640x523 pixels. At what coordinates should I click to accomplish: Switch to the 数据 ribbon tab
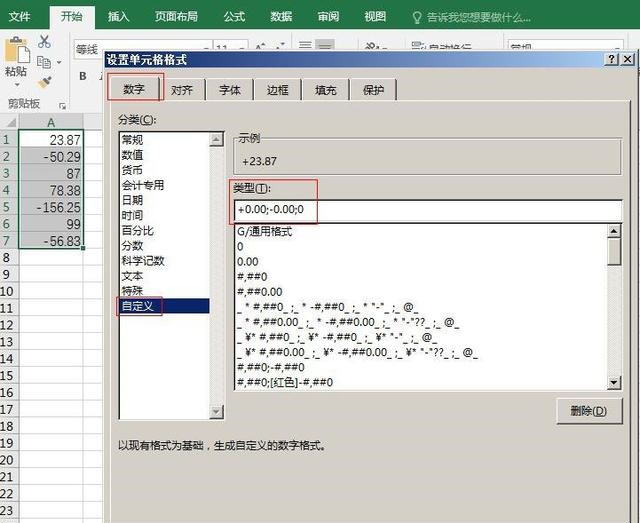click(281, 17)
